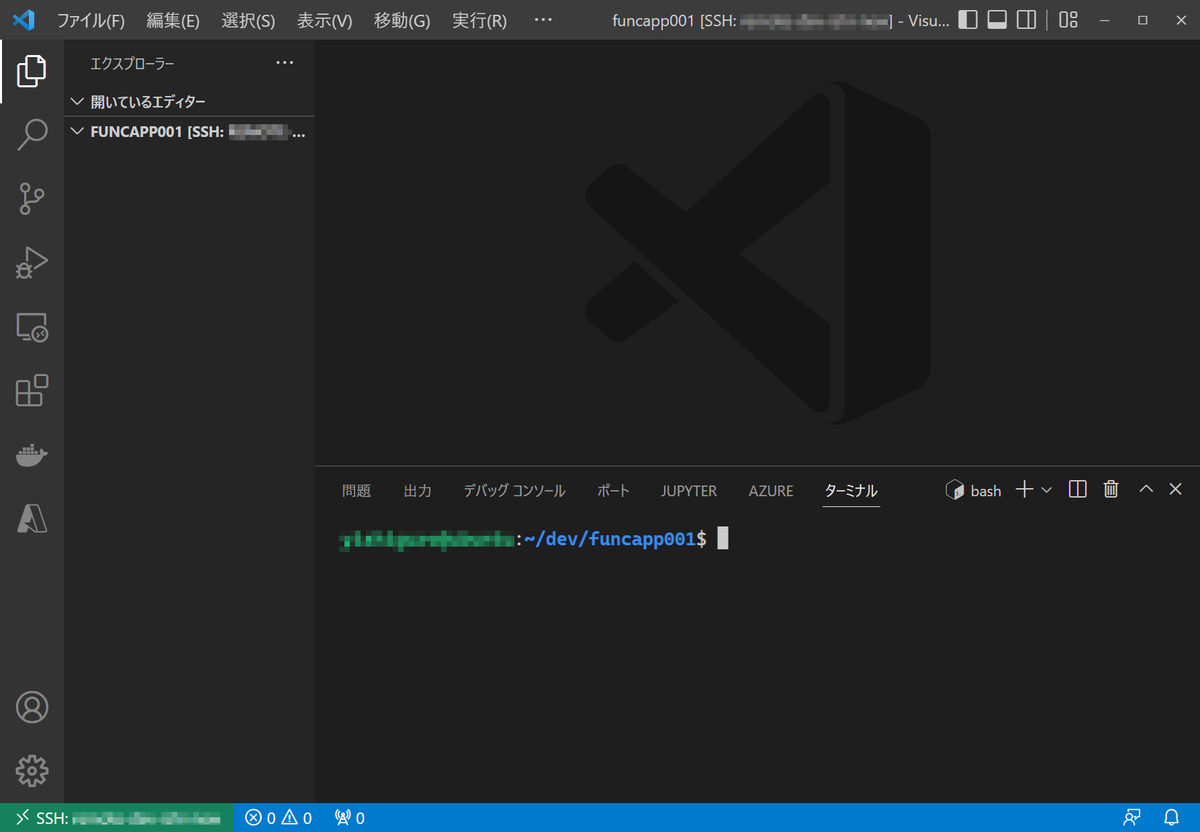Switch to the デバッグ コンソール tab
Viewport: 1200px width, 832px height.
pos(514,491)
